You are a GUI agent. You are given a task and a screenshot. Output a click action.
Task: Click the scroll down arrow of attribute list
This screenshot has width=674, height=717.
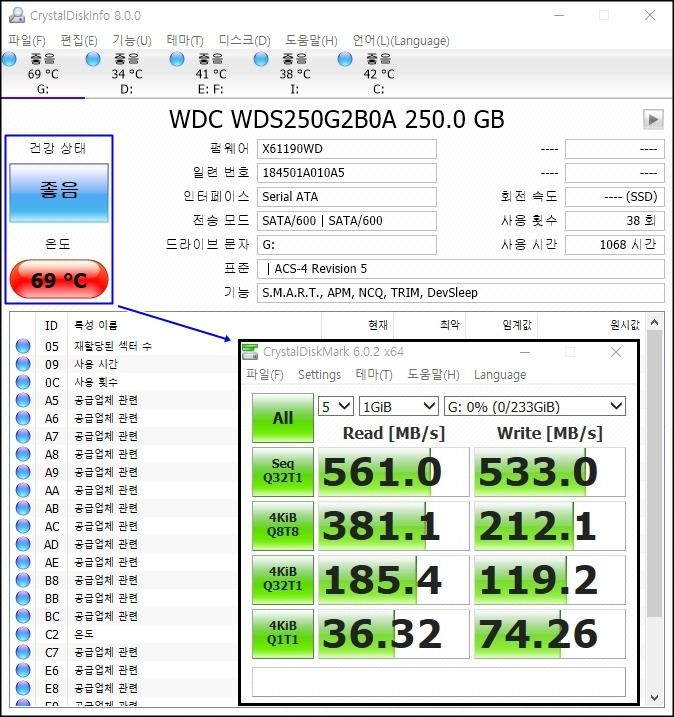(x=654, y=697)
